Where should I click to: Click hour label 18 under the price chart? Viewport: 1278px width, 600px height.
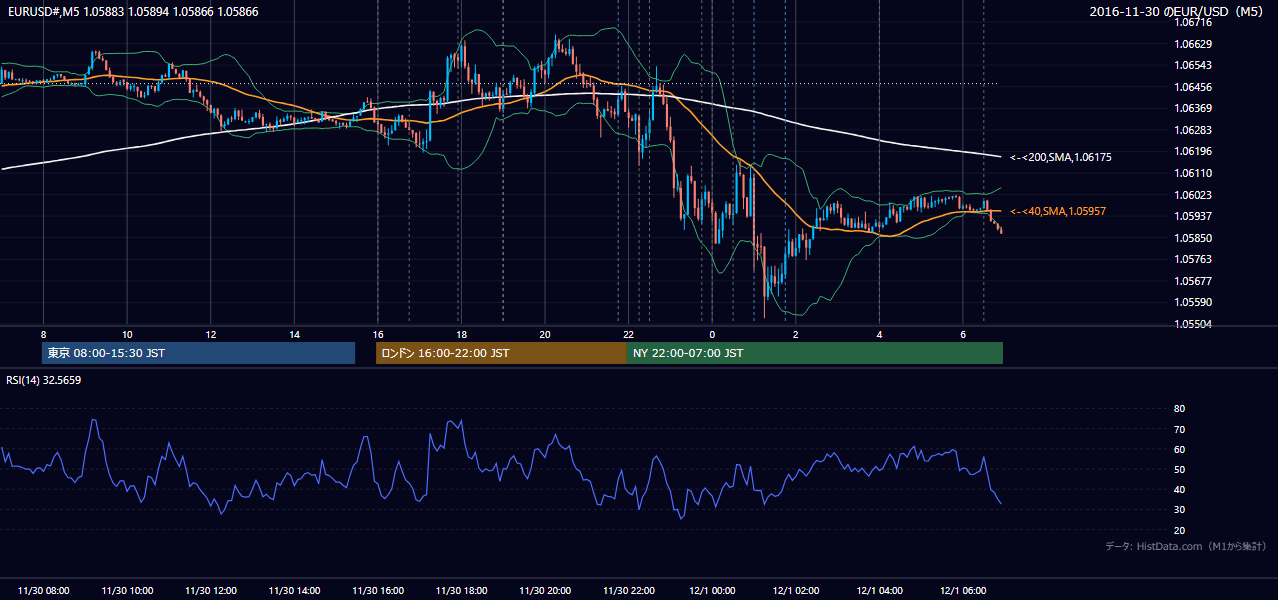[x=461, y=334]
